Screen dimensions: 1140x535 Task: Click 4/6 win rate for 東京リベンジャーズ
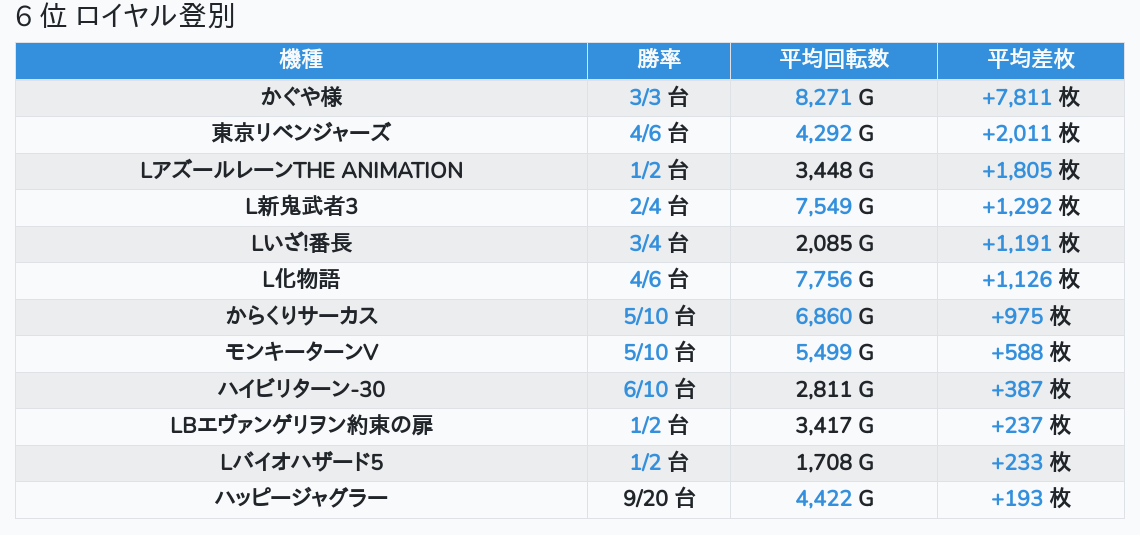[646, 134]
